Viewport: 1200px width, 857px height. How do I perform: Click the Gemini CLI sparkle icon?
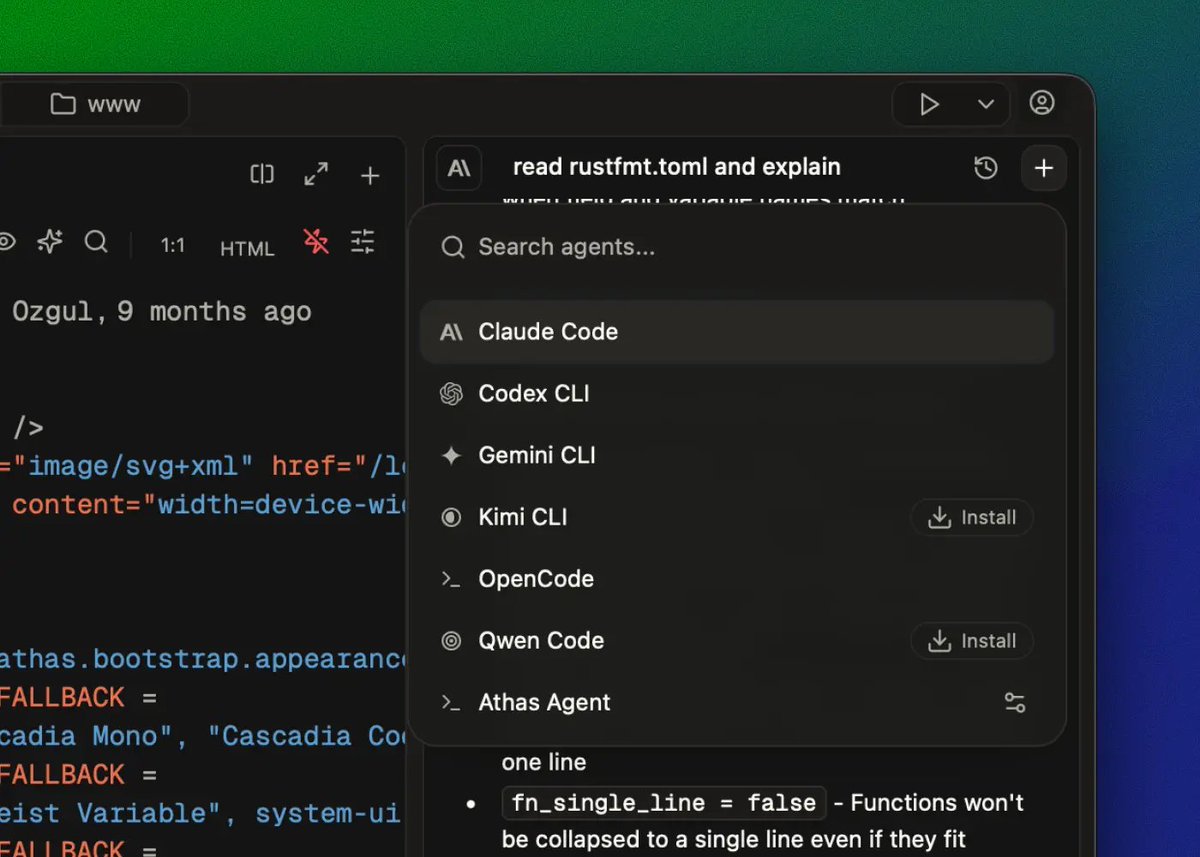(452, 456)
